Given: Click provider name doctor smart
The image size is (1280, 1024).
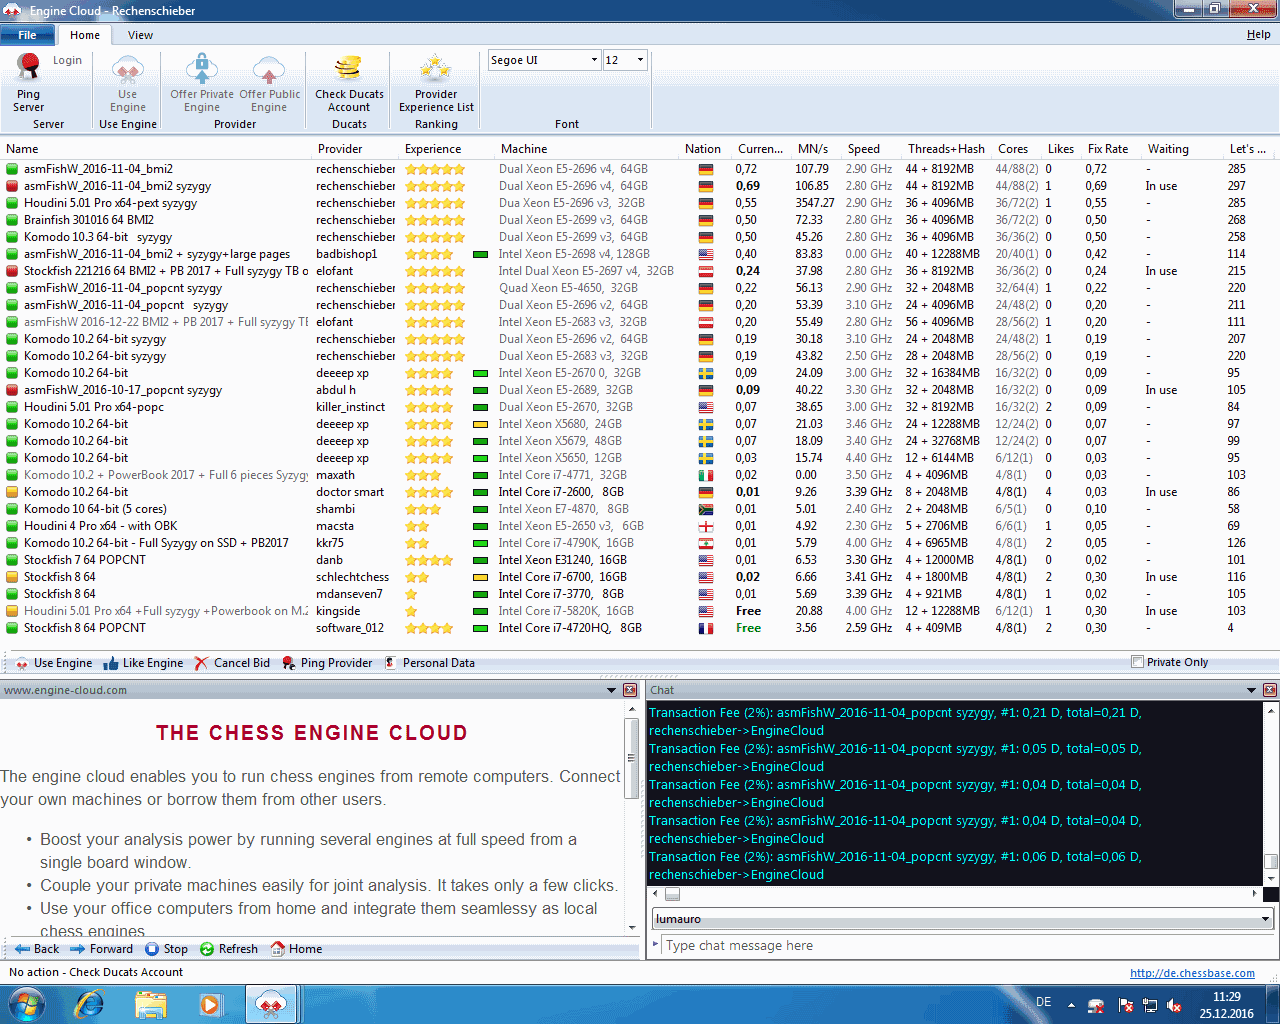Looking at the screenshot, I should [x=350, y=492].
